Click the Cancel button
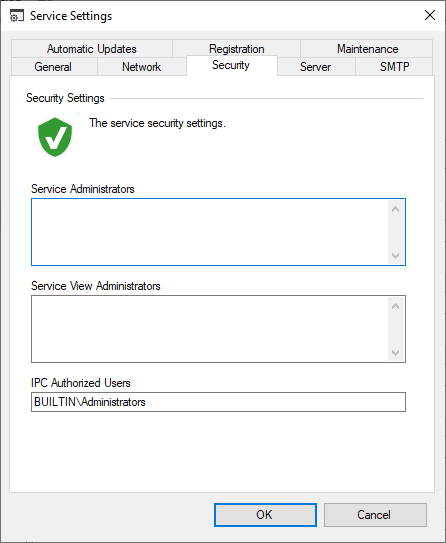 pos(375,515)
